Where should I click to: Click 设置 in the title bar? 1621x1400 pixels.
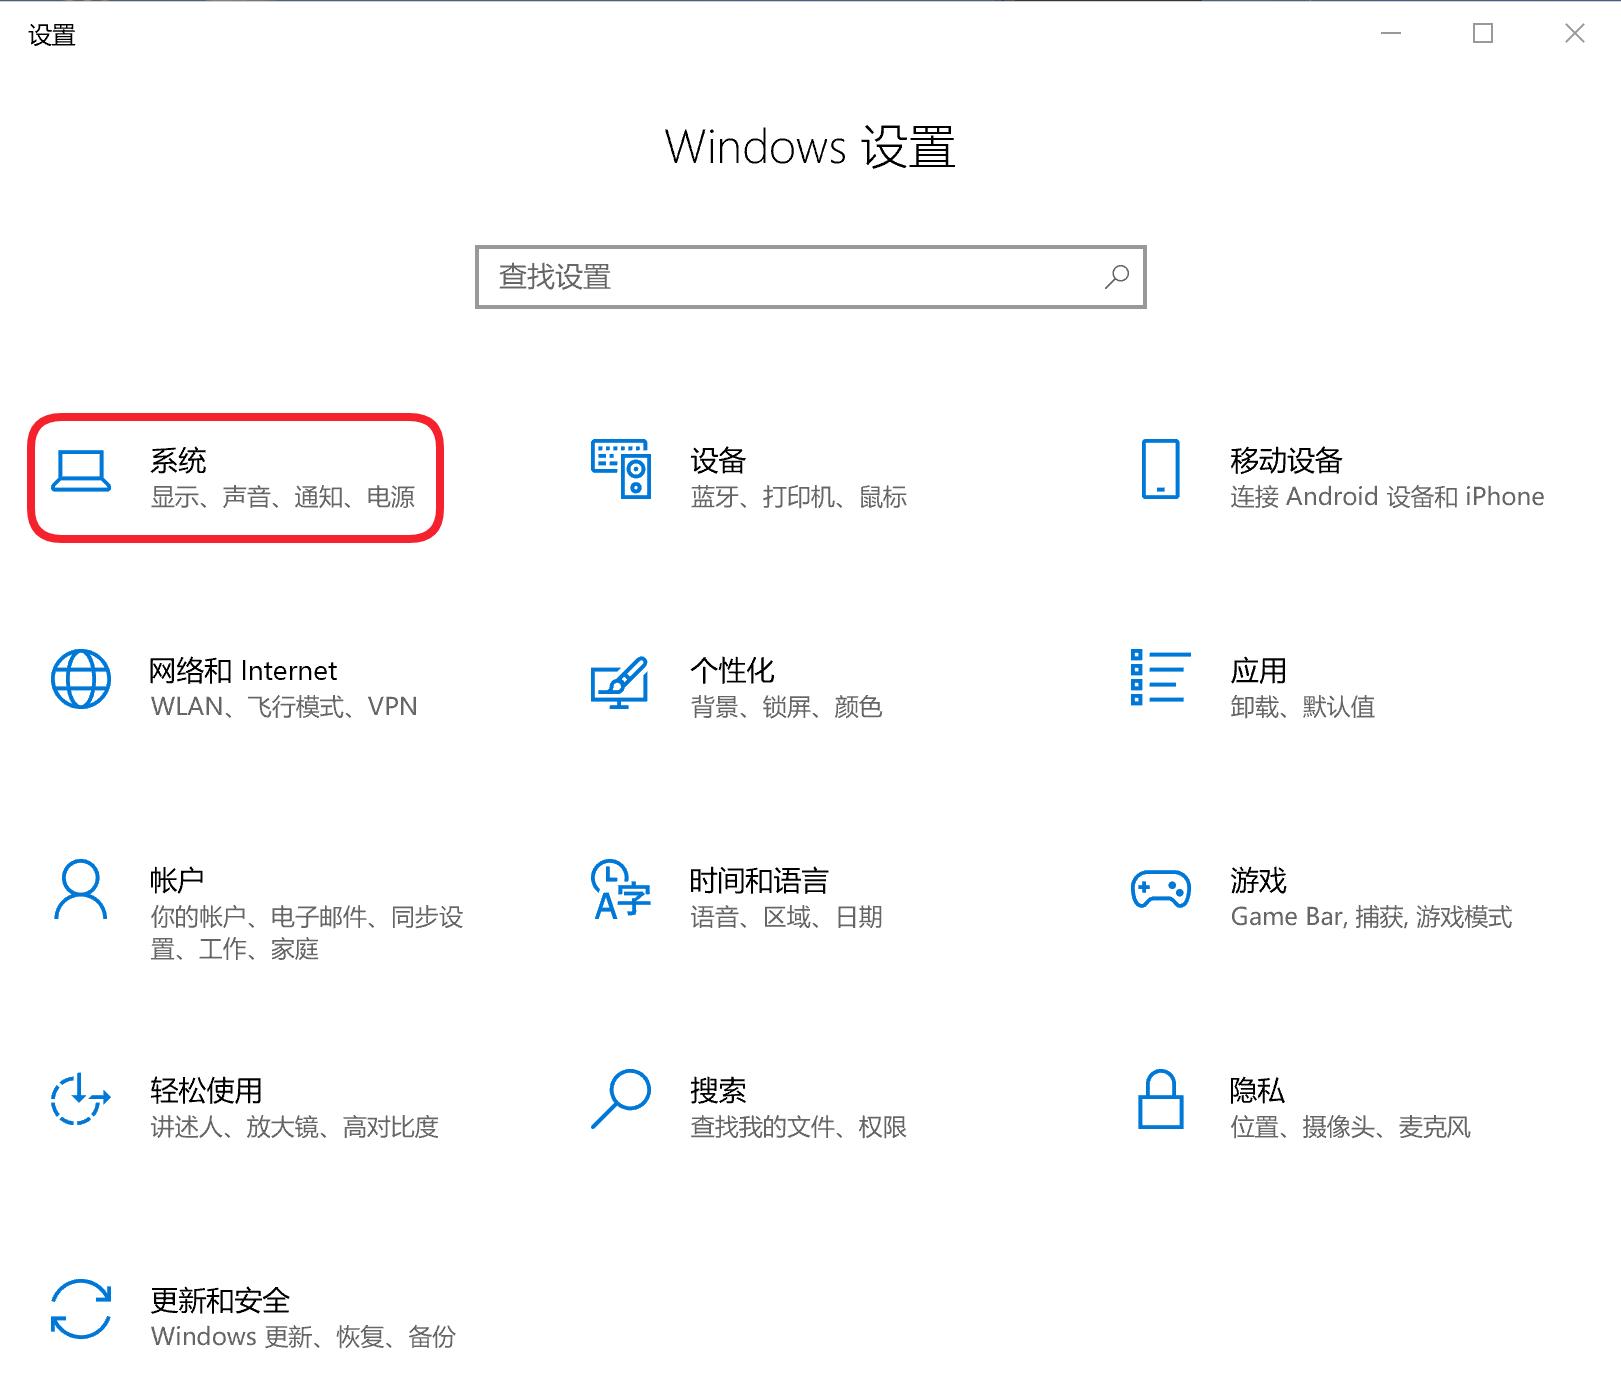point(52,34)
